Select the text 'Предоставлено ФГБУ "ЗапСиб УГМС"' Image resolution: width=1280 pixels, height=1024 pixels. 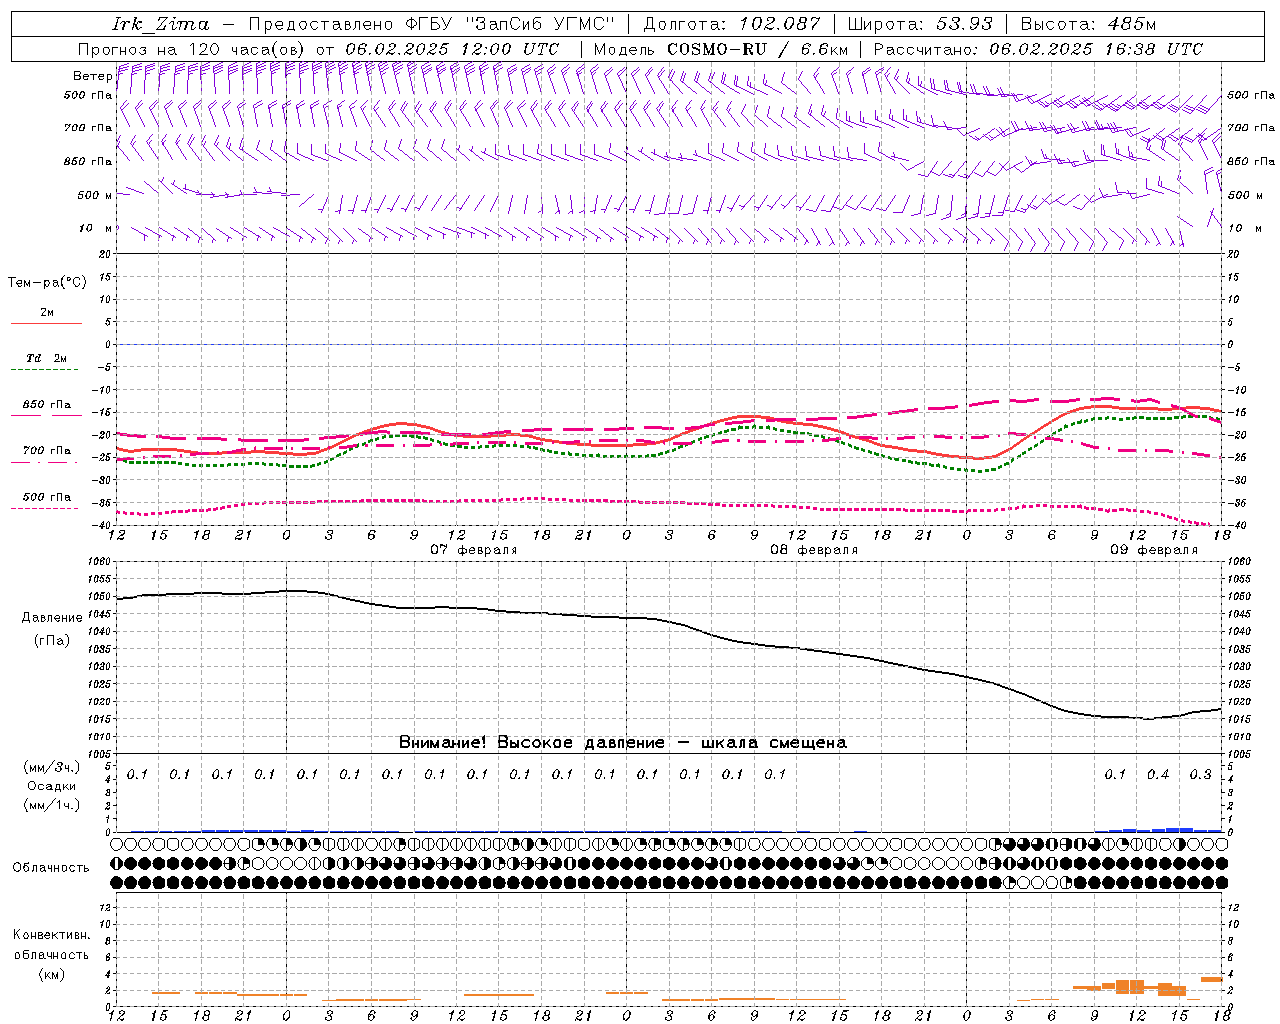pos(431,24)
